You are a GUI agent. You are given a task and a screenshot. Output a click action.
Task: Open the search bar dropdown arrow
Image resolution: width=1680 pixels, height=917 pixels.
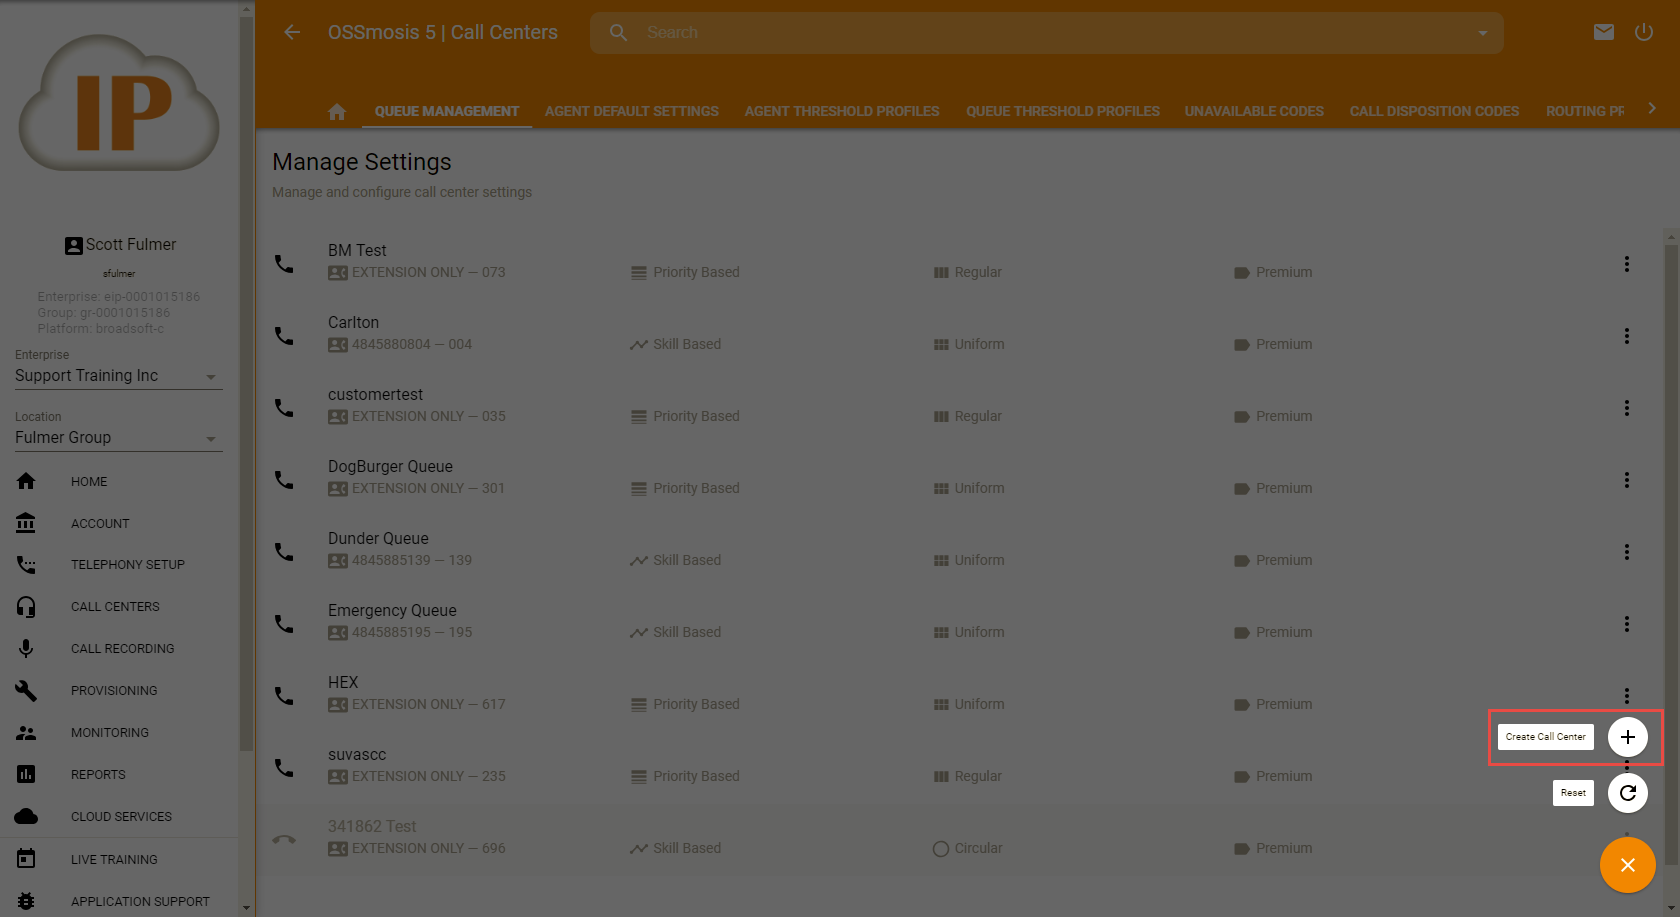click(x=1482, y=33)
